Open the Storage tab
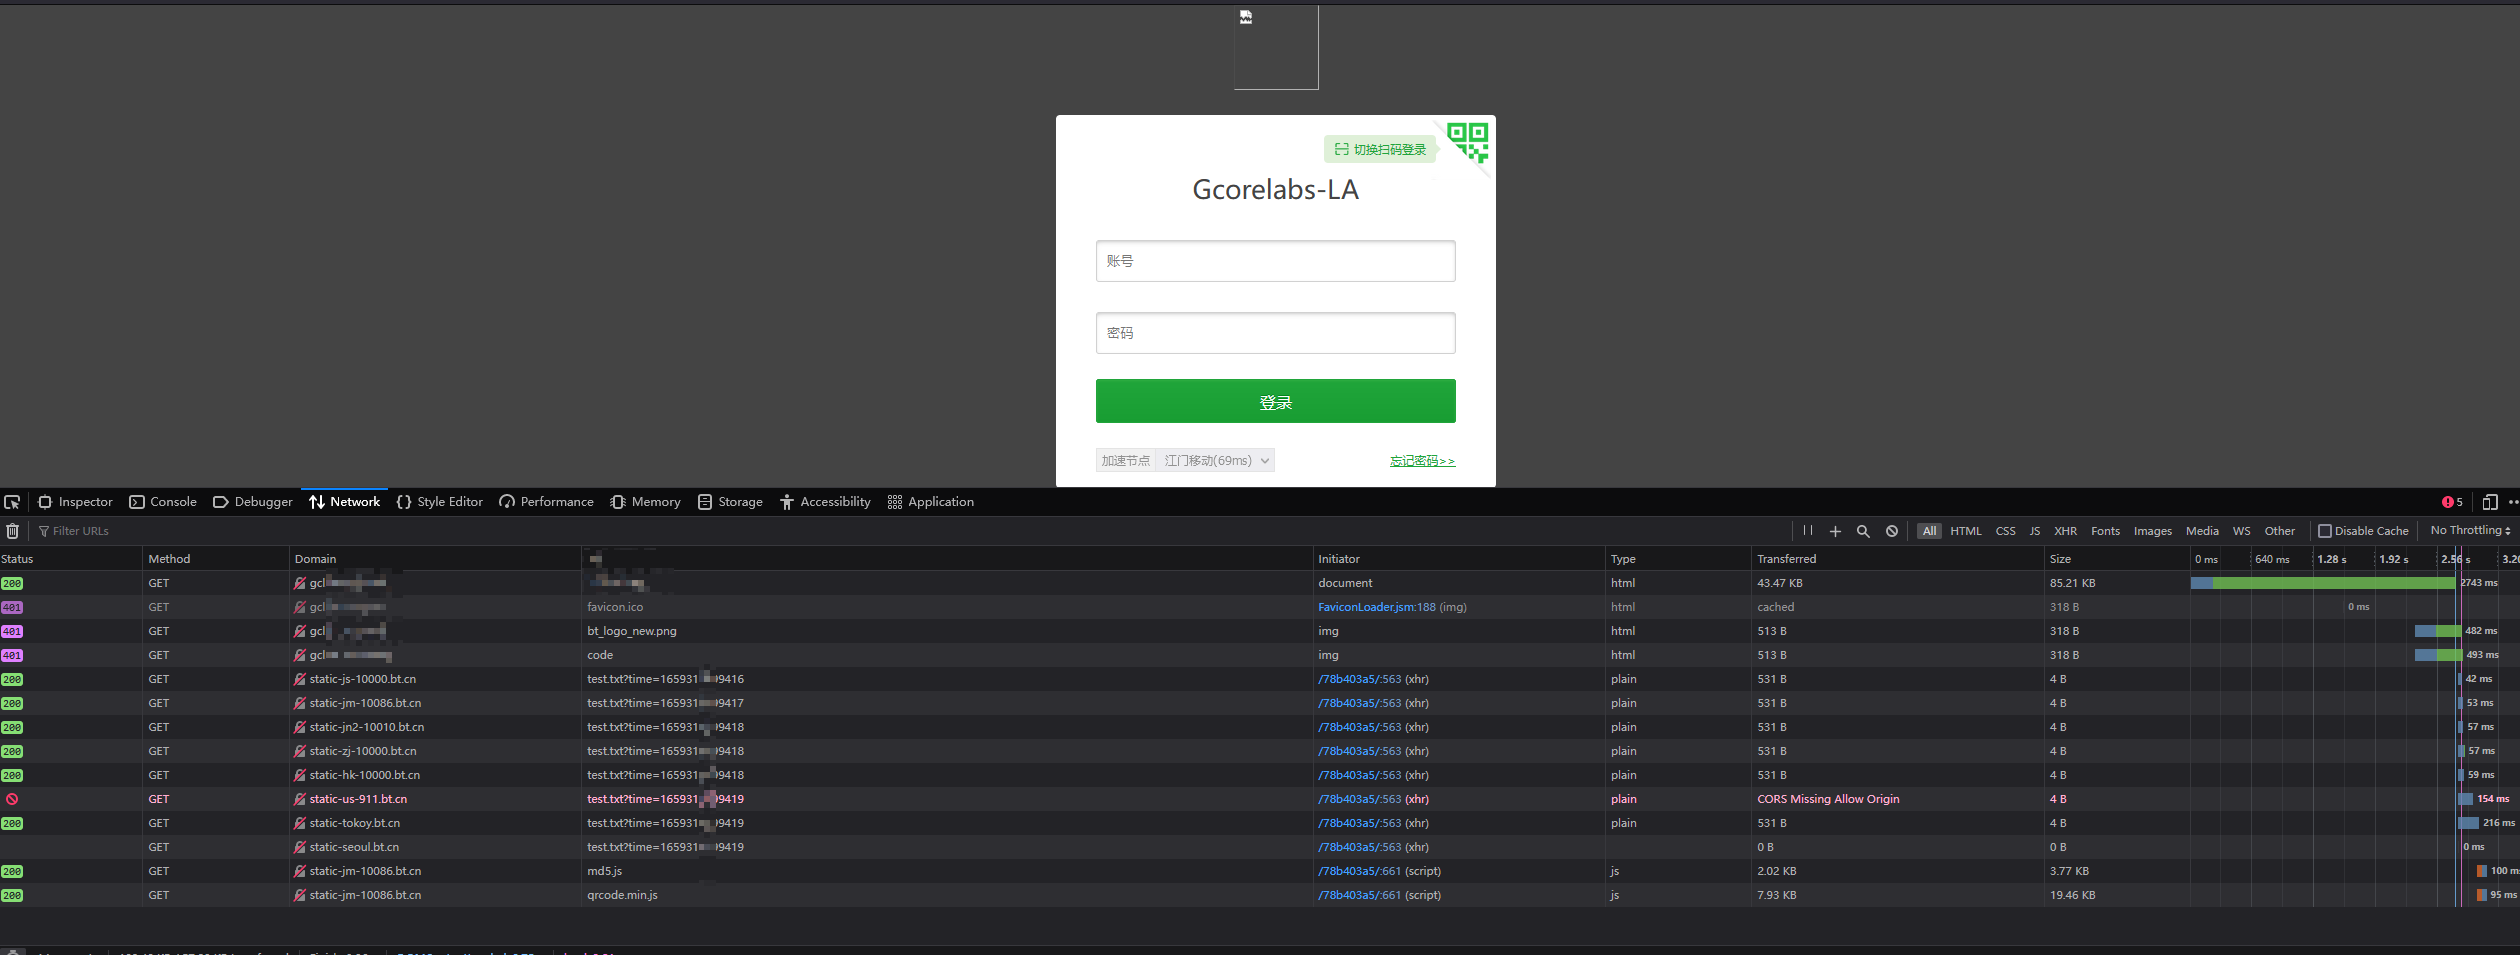The width and height of the screenshot is (2520, 955). tap(730, 502)
